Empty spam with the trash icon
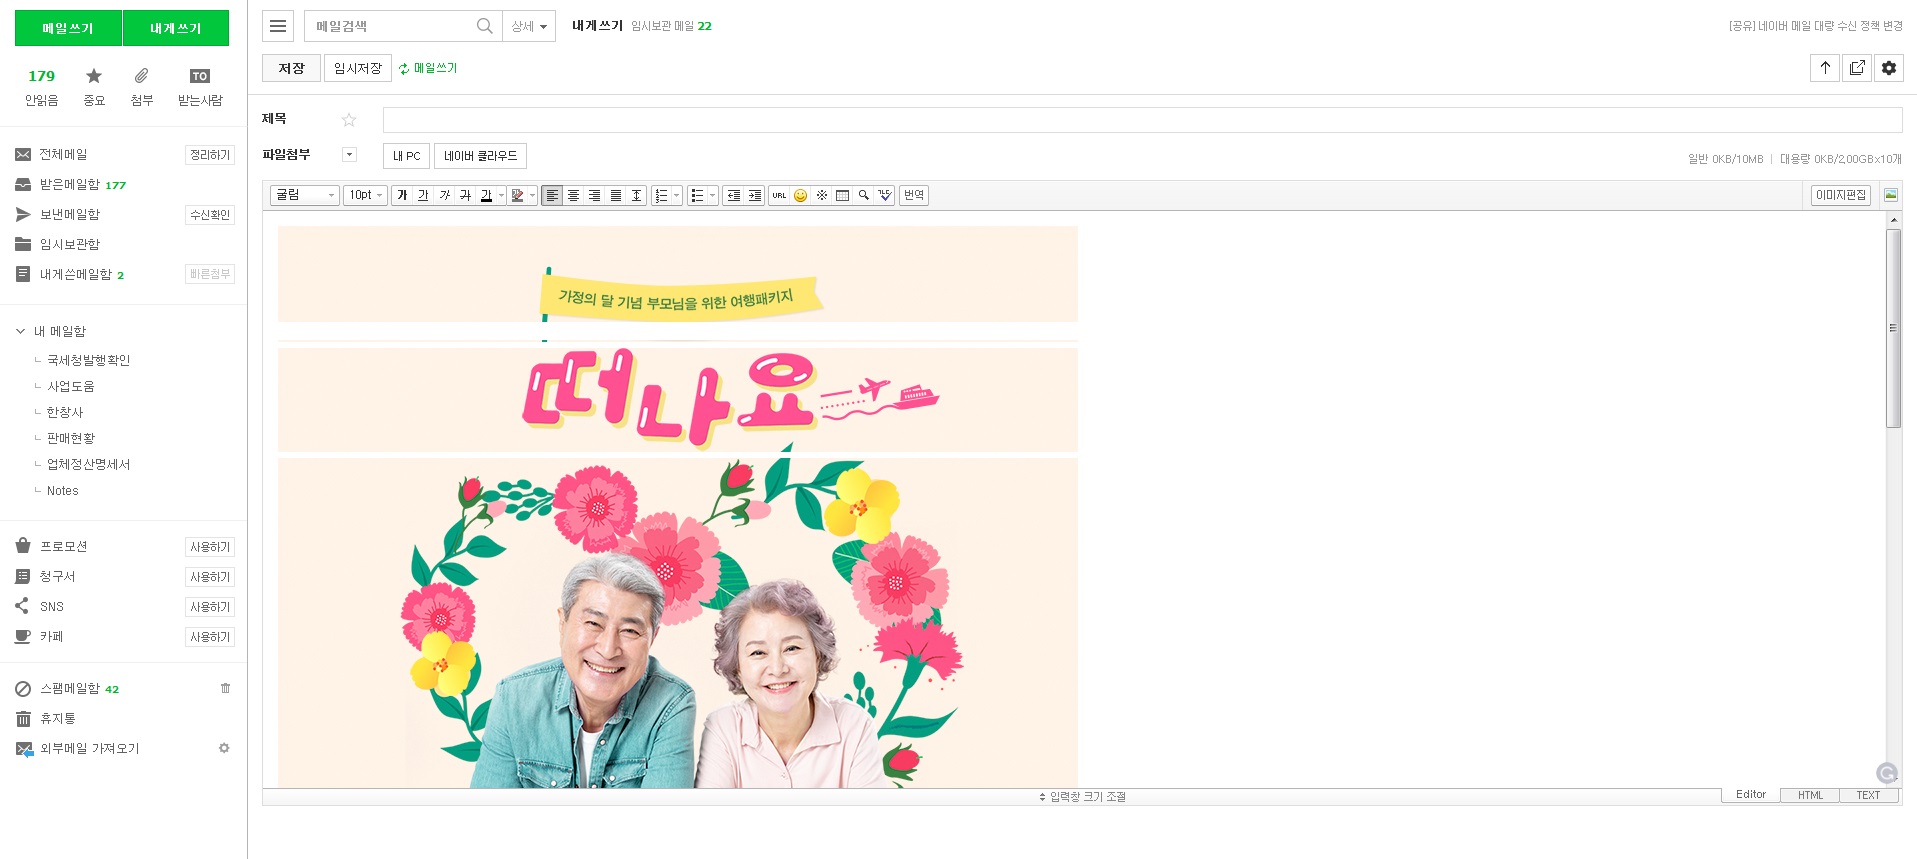1917x859 pixels. coord(225,688)
